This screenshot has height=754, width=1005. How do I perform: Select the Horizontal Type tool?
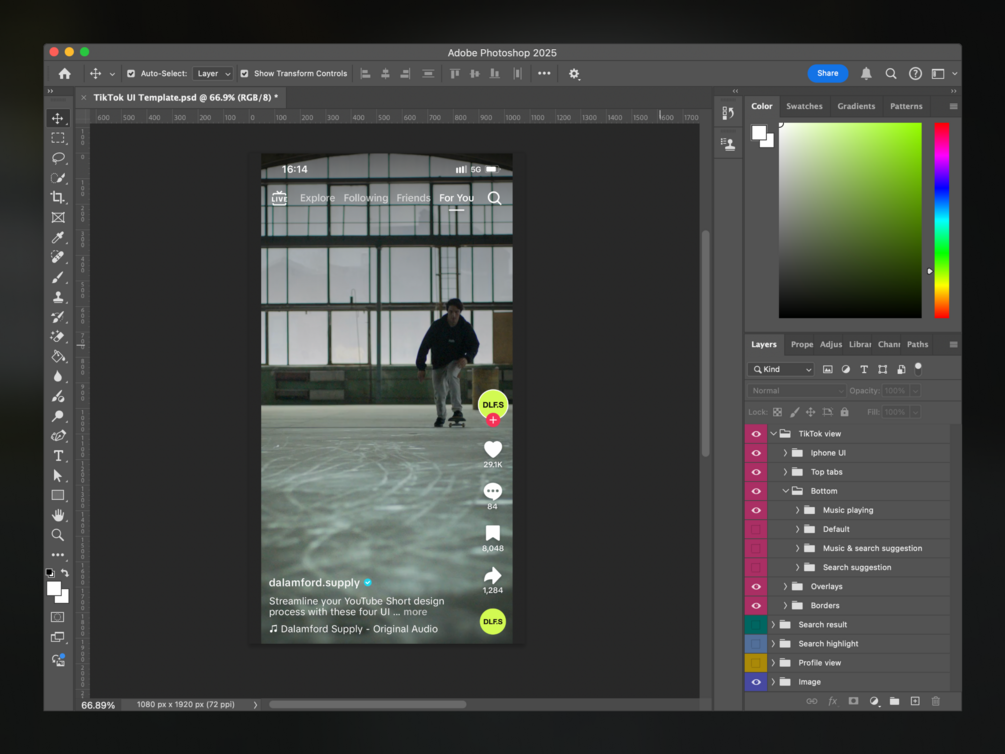[58, 456]
